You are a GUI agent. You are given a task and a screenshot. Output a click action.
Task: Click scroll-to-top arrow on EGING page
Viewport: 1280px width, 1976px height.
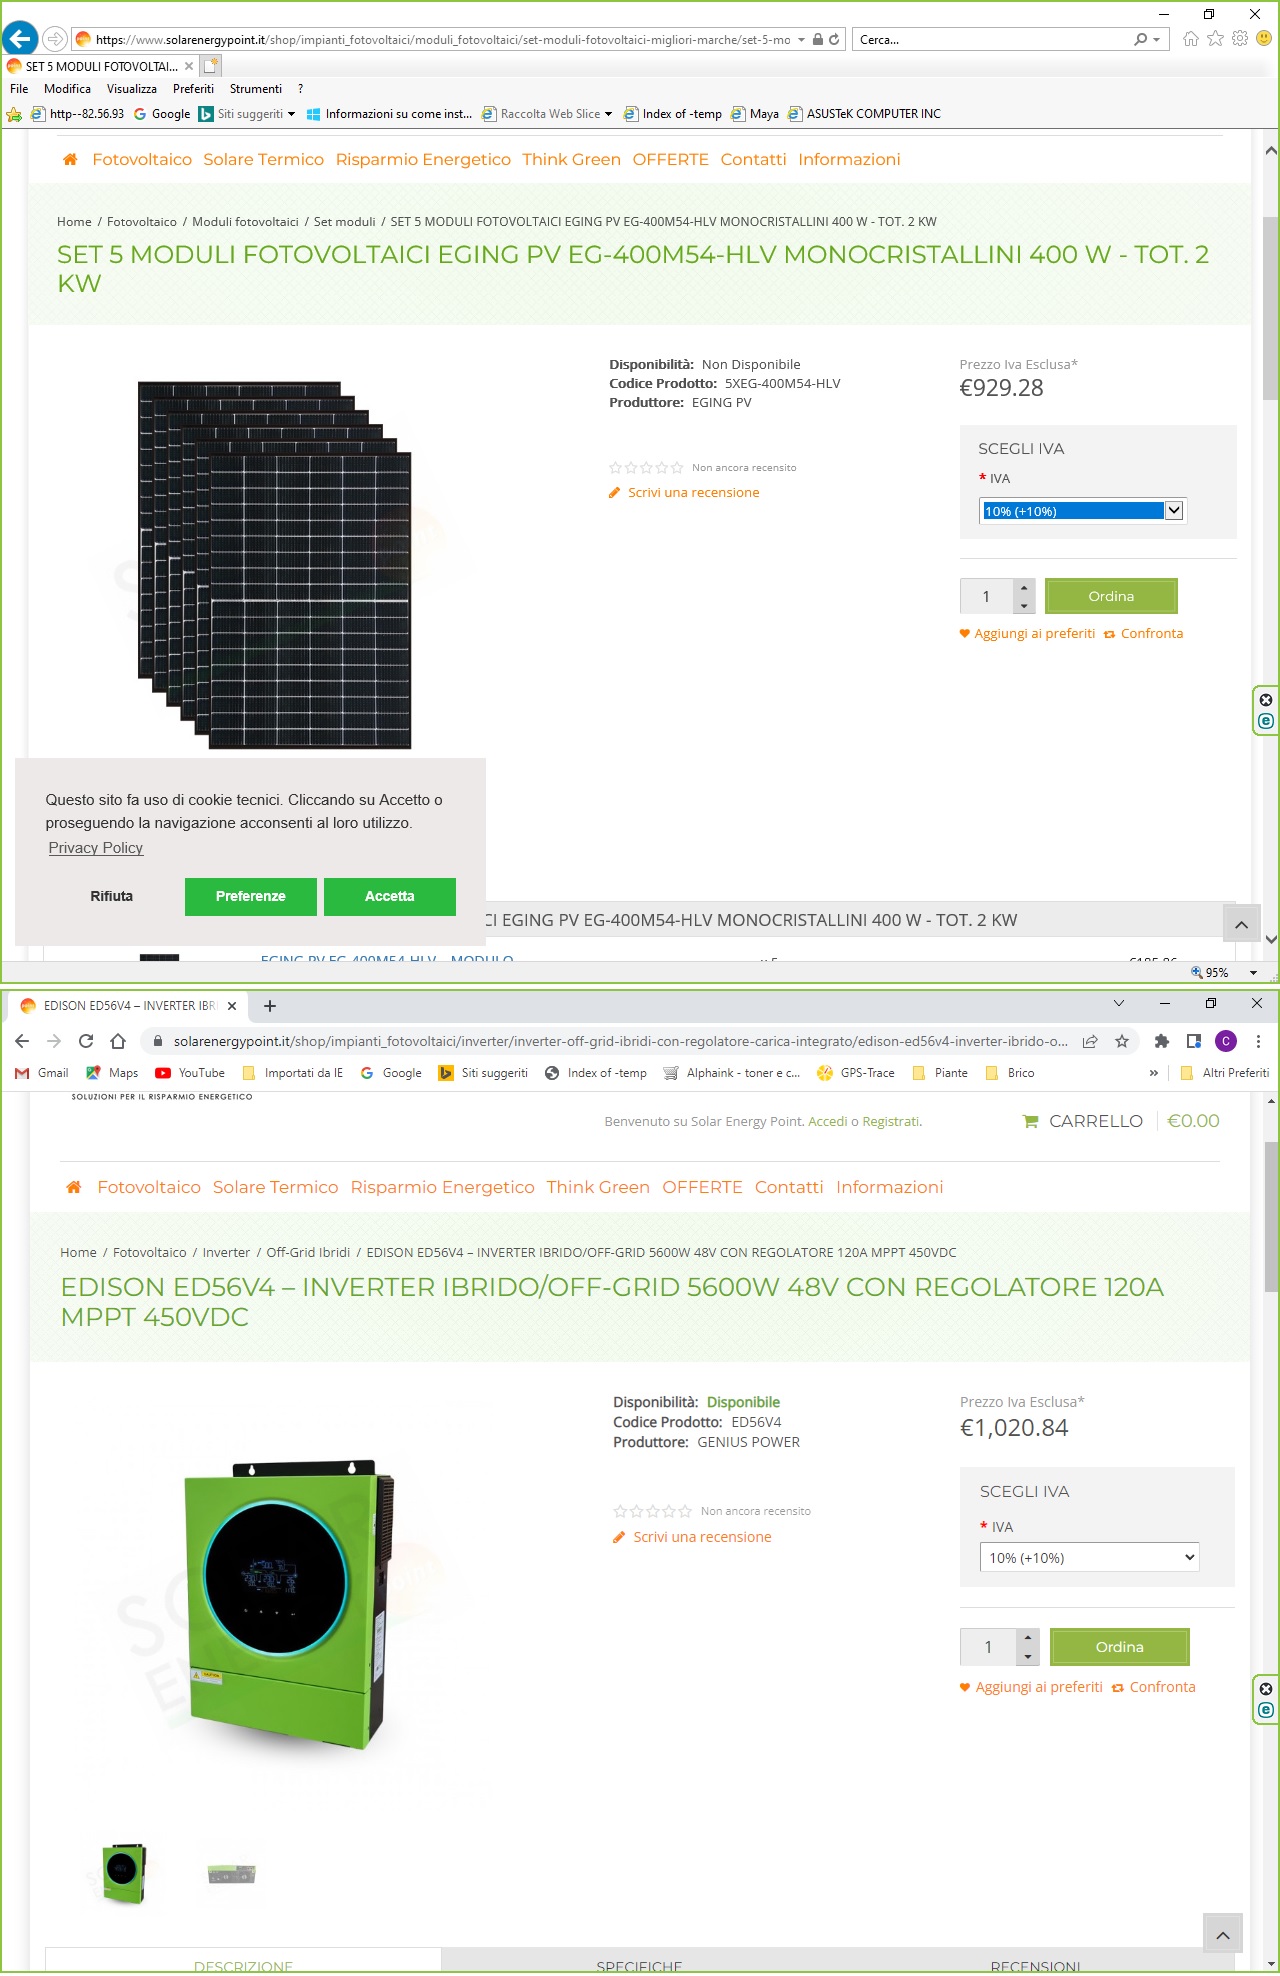[x=1241, y=925]
